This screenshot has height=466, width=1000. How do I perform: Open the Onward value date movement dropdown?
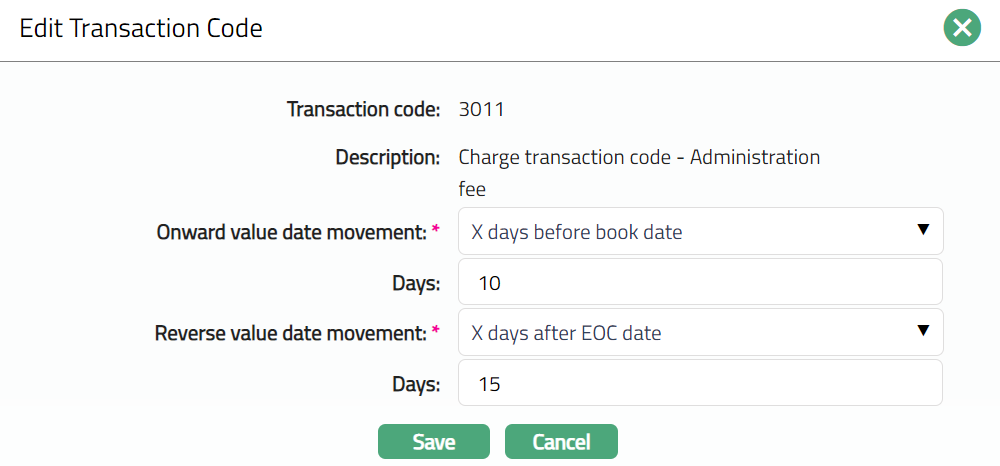[700, 232]
